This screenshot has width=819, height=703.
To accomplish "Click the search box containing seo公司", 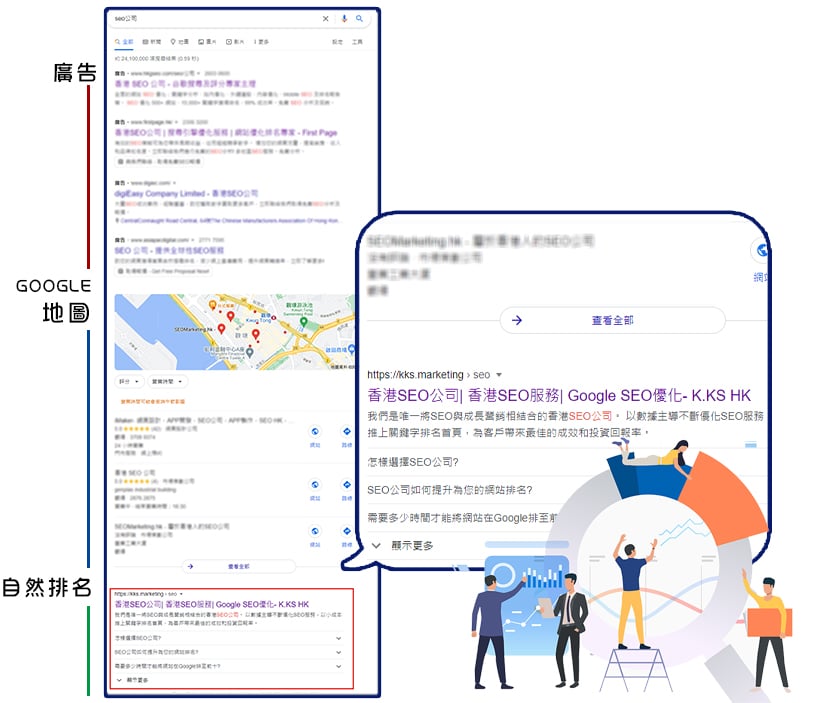I will [241, 19].
